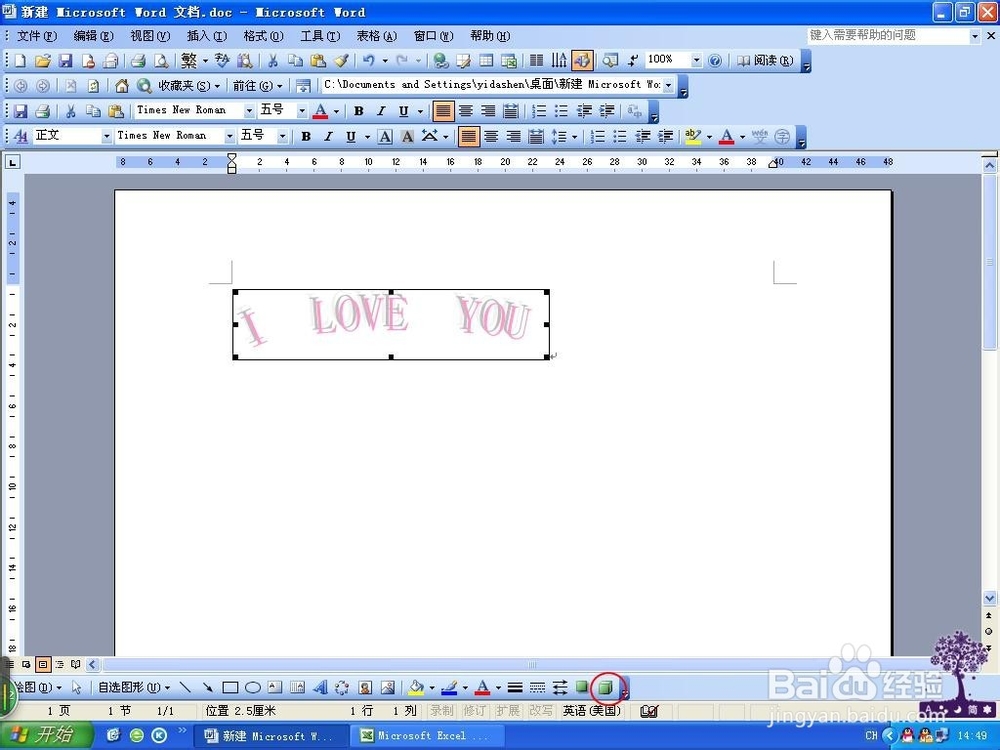This screenshot has width=1000, height=750.
Task: Switch to Outline view button
Action: click(x=59, y=665)
